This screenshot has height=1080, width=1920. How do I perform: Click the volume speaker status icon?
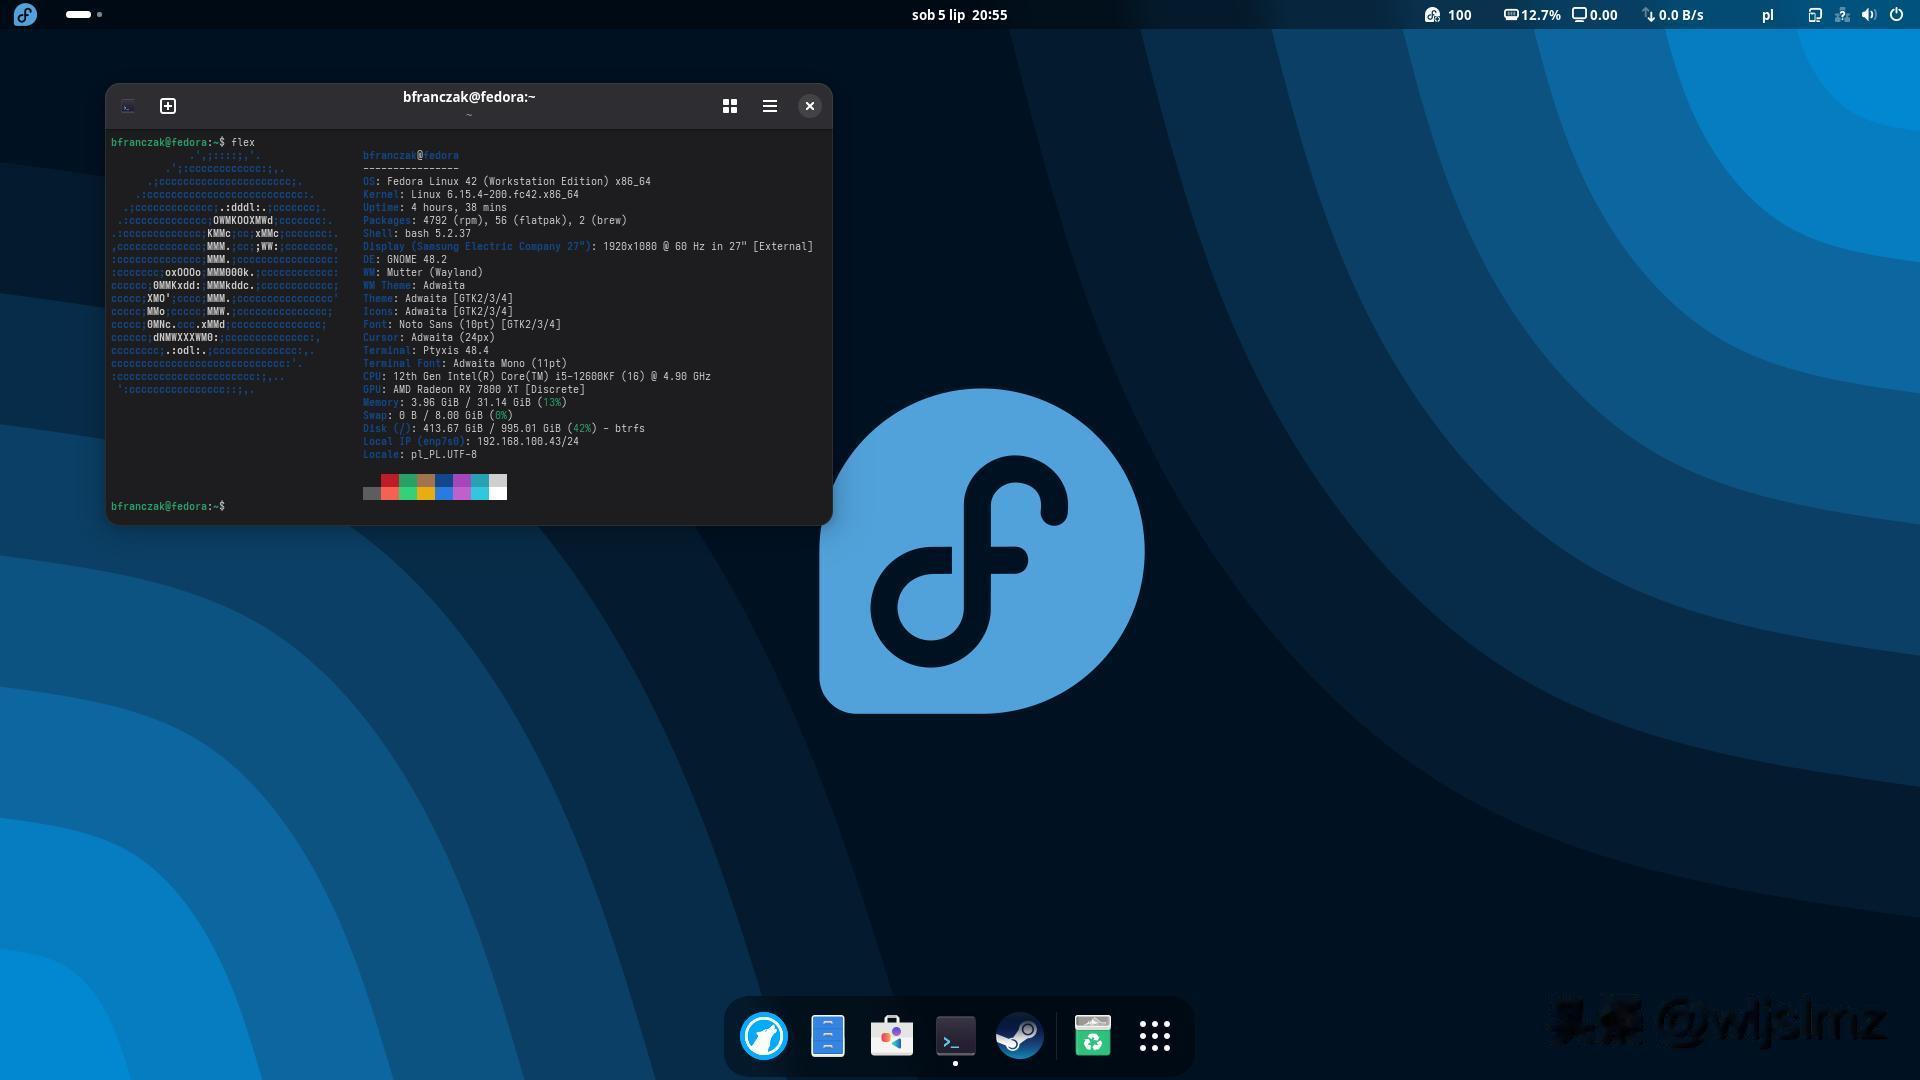point(1868,15)
